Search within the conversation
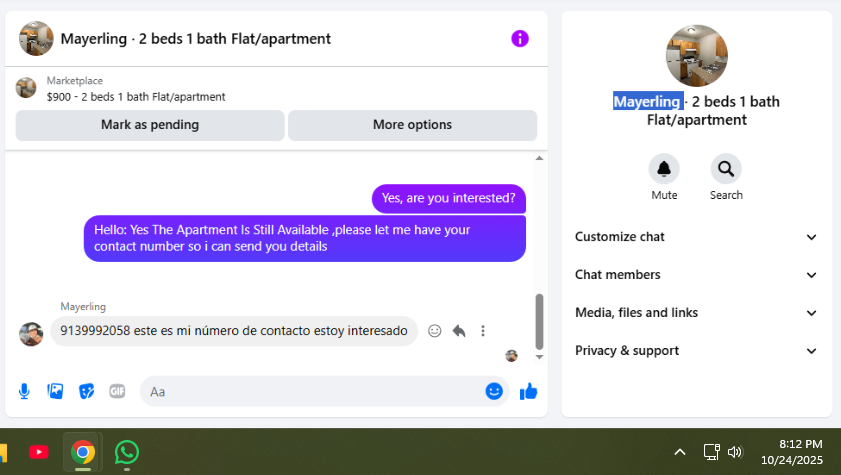This screenshot has height=475, width=841. 726,169
